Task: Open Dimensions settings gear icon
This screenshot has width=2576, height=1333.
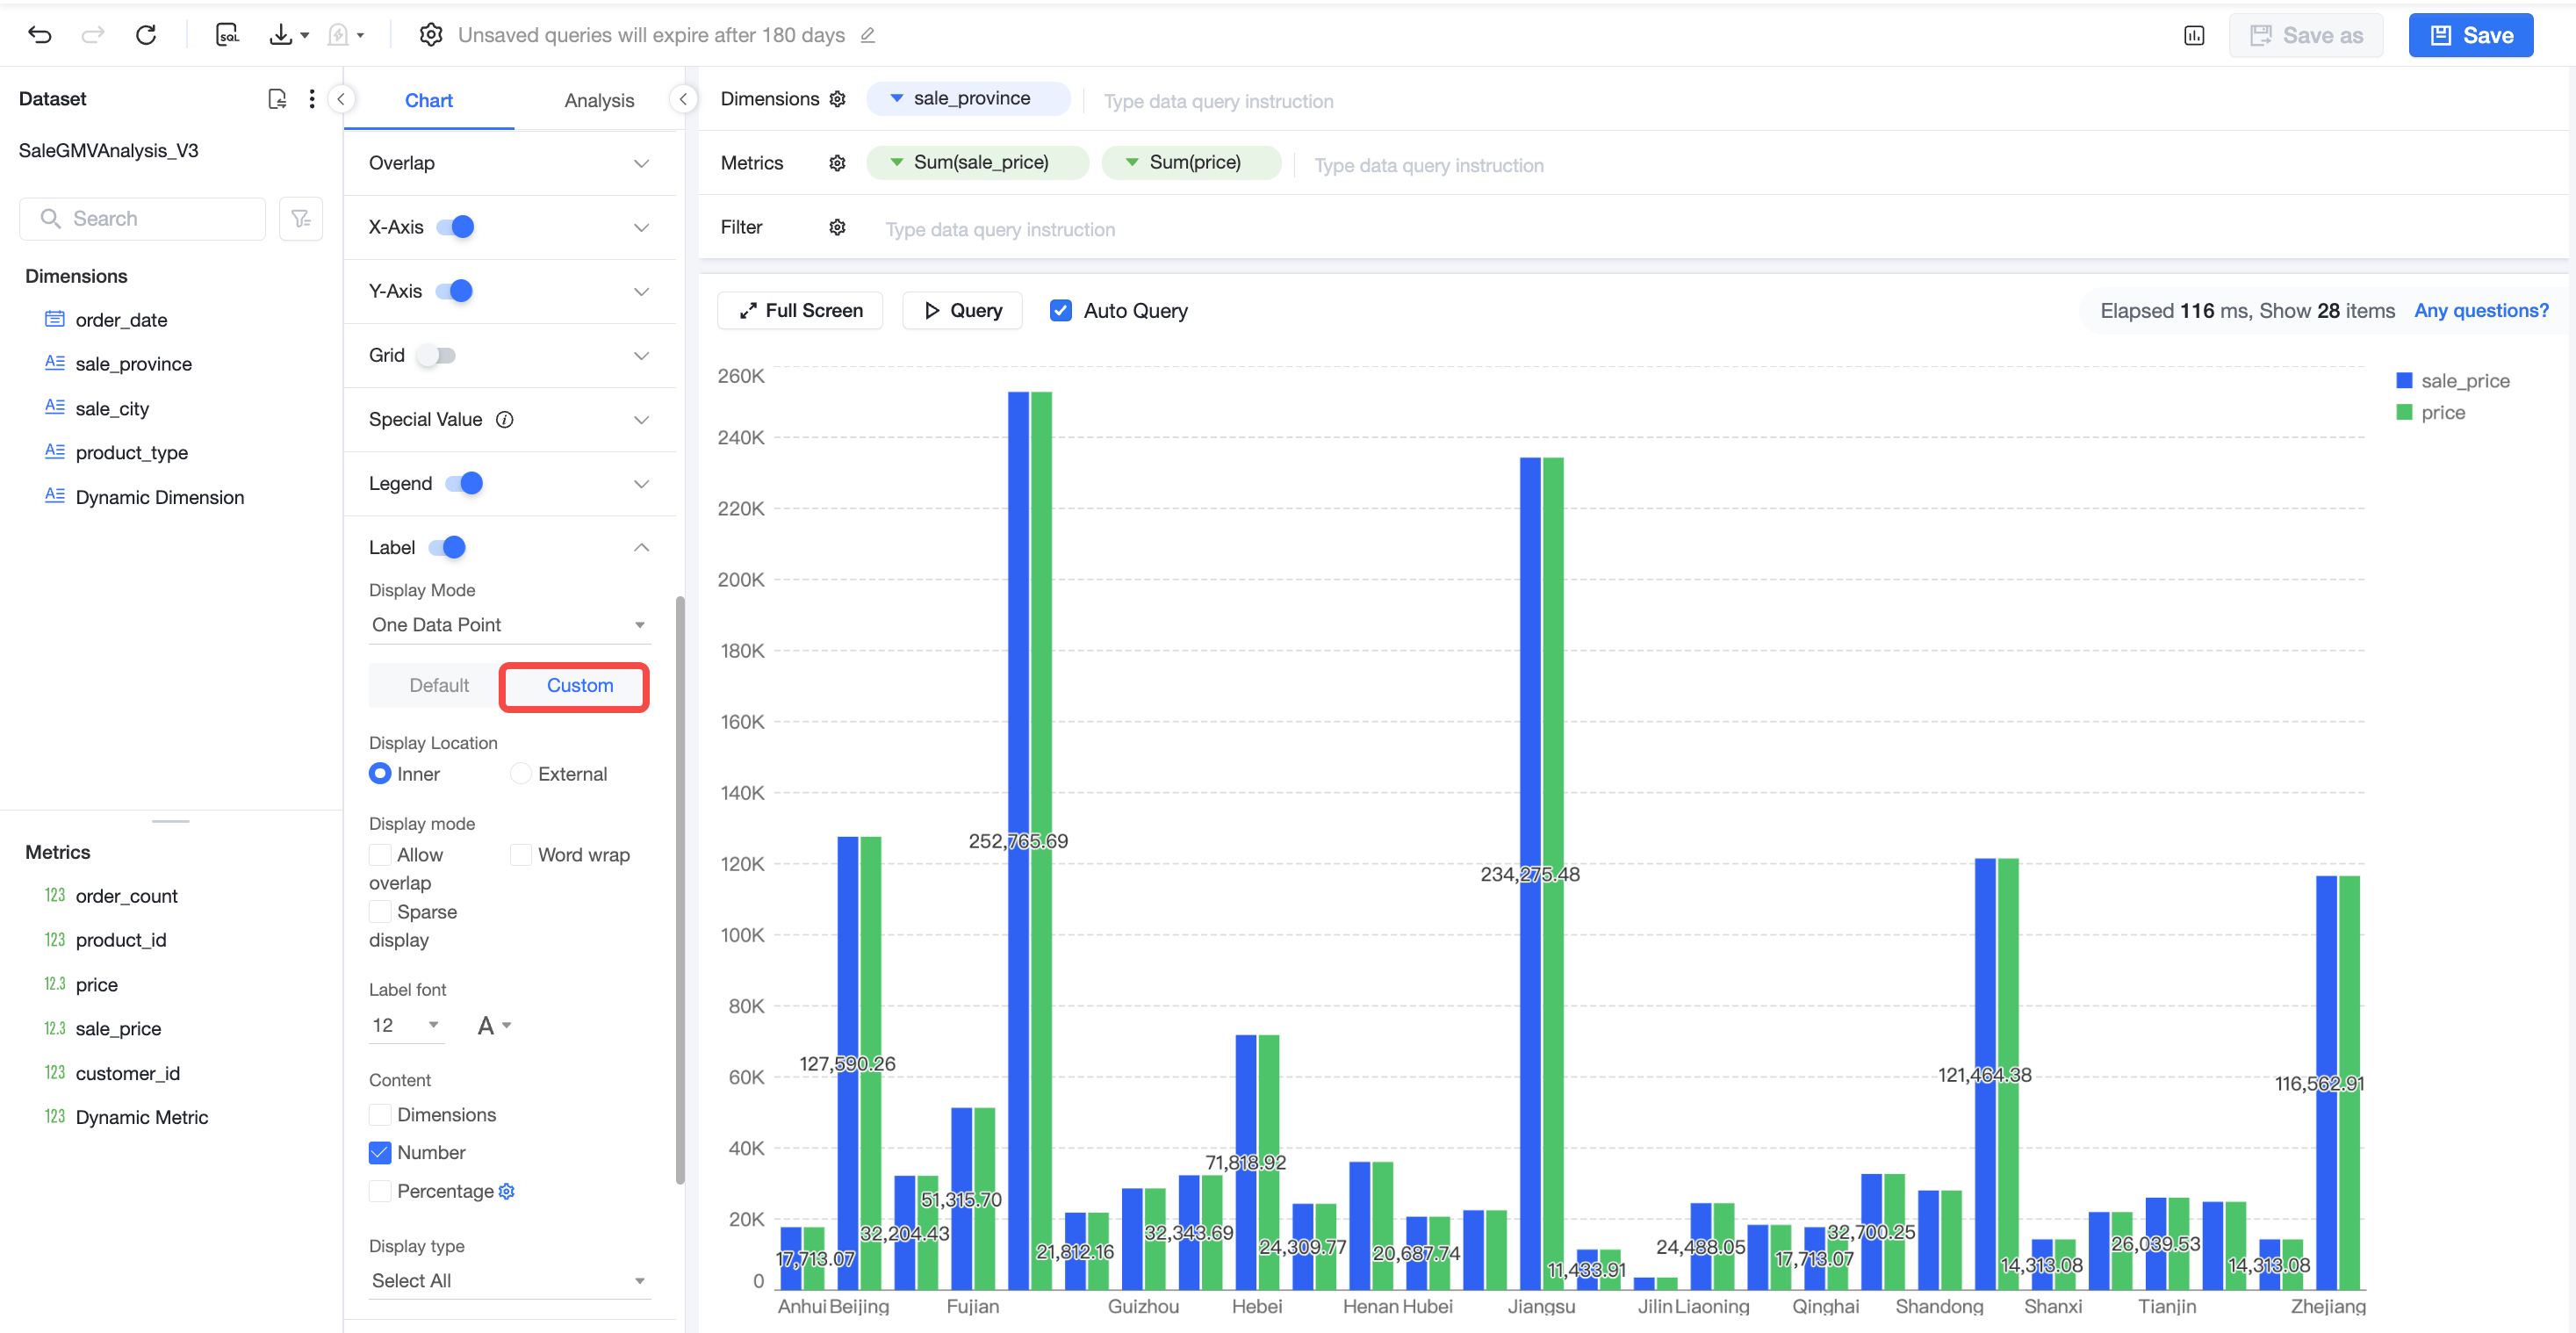Action: (838, 99)
